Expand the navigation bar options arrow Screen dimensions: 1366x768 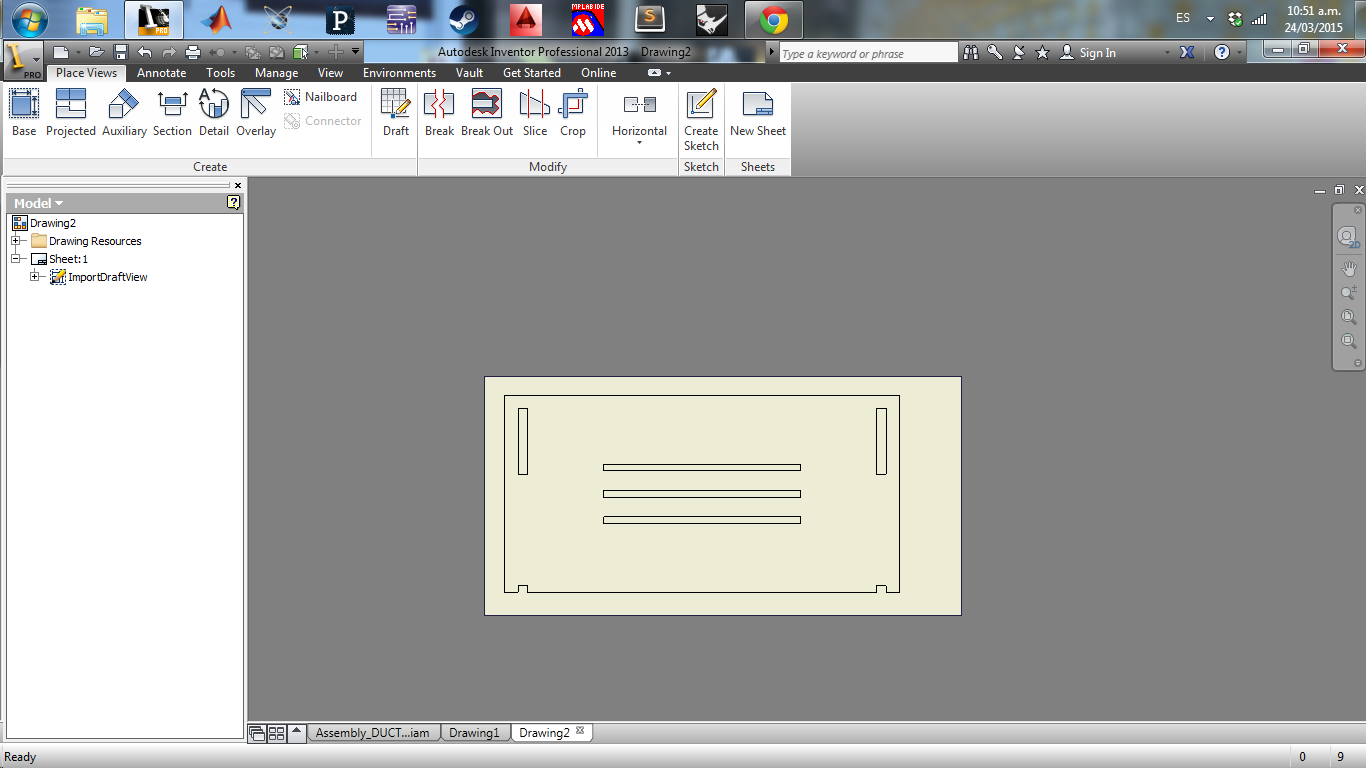click(x=1357, y=363)
